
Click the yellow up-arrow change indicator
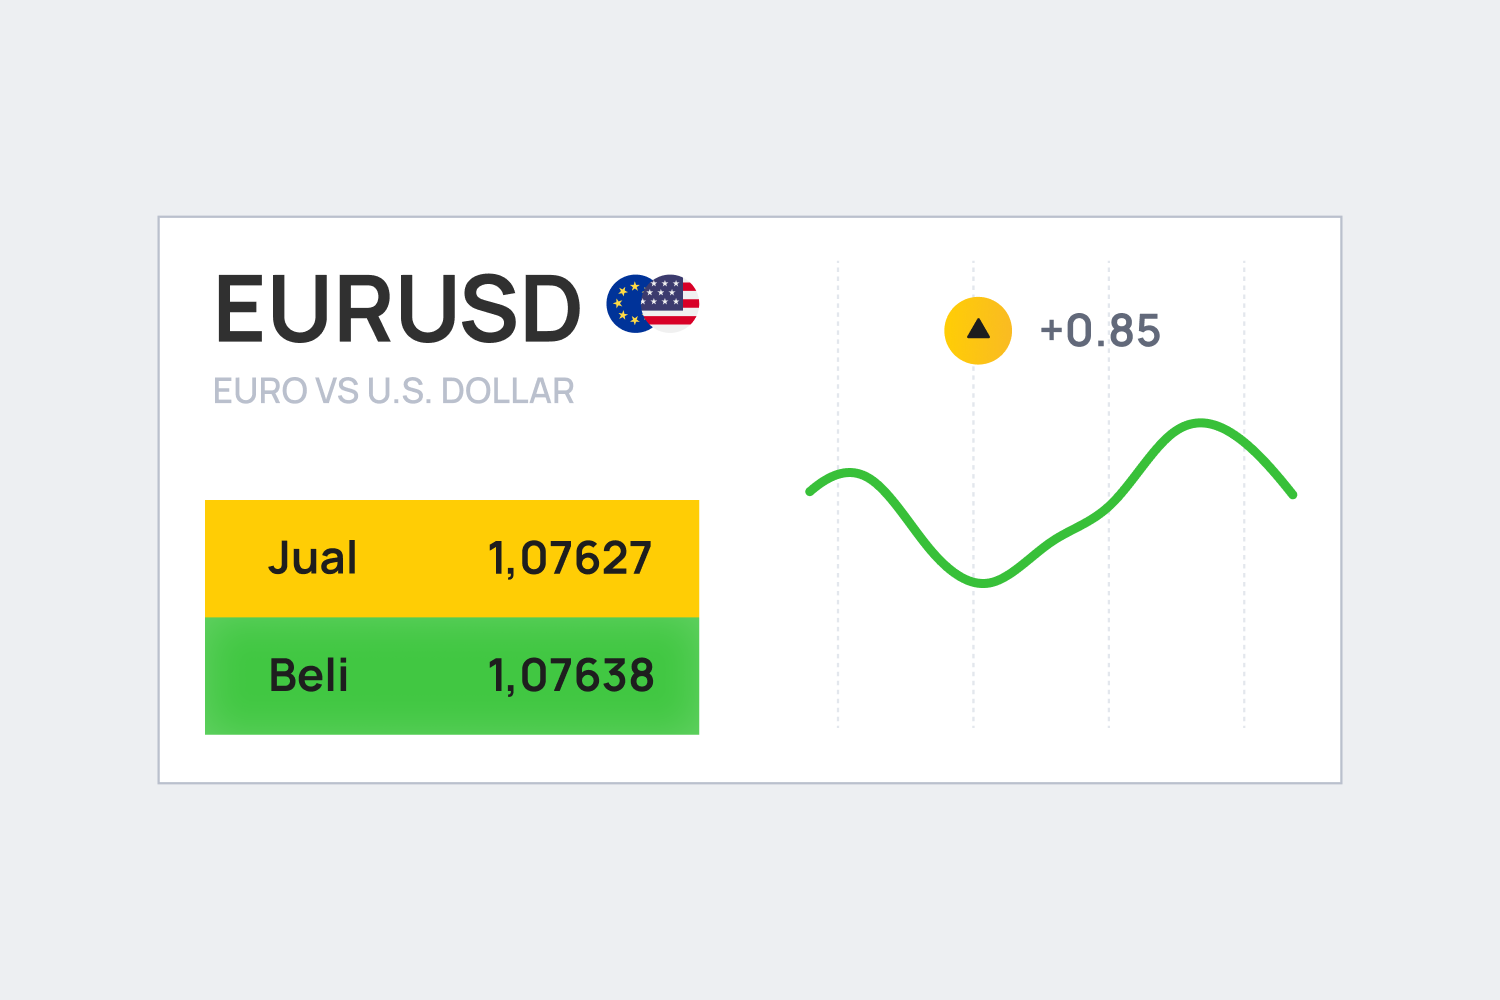[978, 330]
